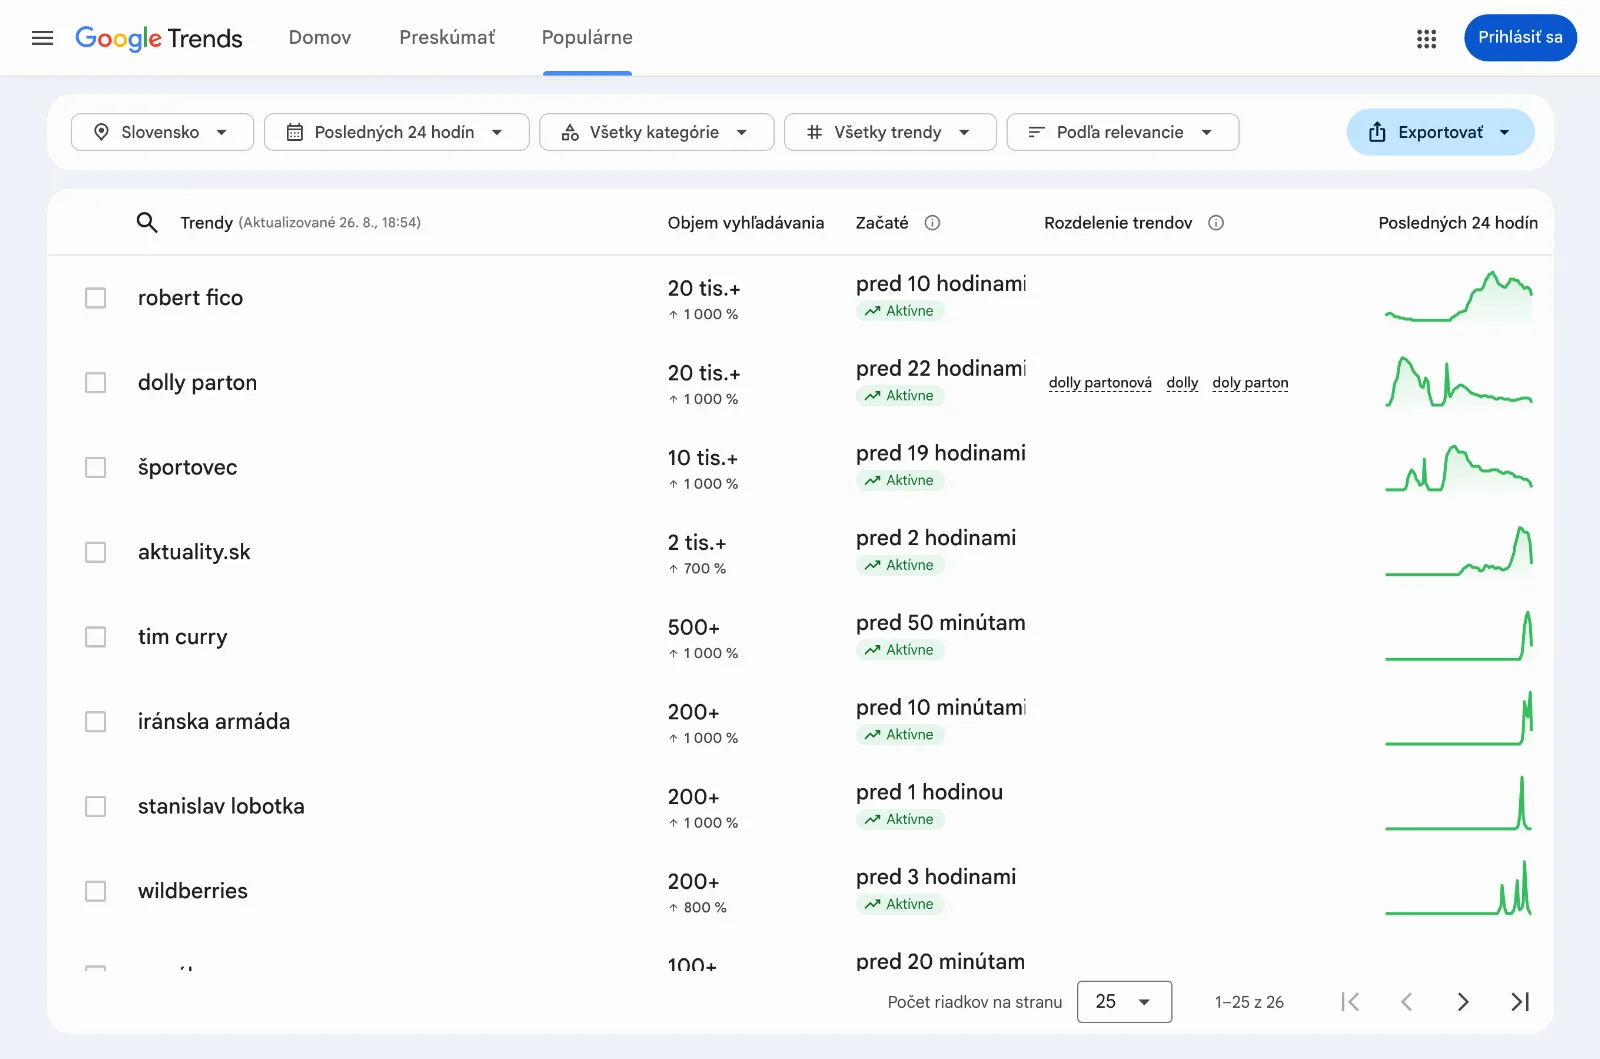This screenshot has height=1059, width=1600.
Task: Open the dolly related query link
Action: coord(1182,383)
